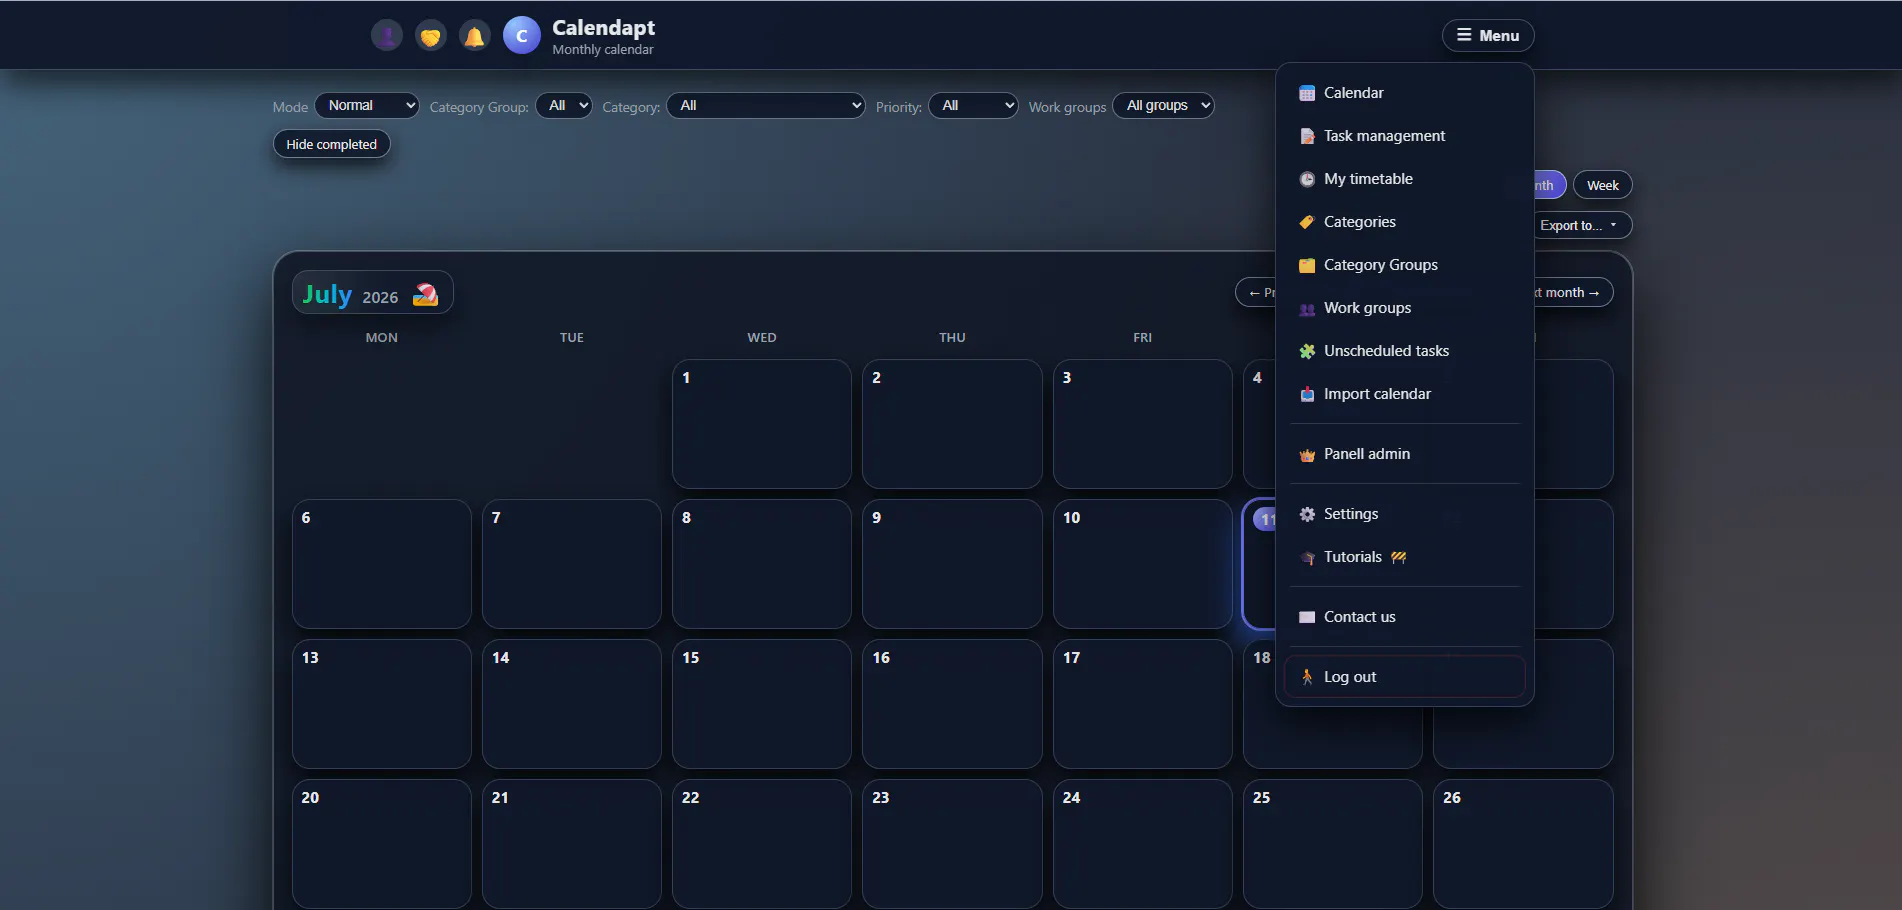Image resolution: width=1902 pixels, height=910 pixels.
Task: Select day 8 cell in July
Action: point(762,564)
